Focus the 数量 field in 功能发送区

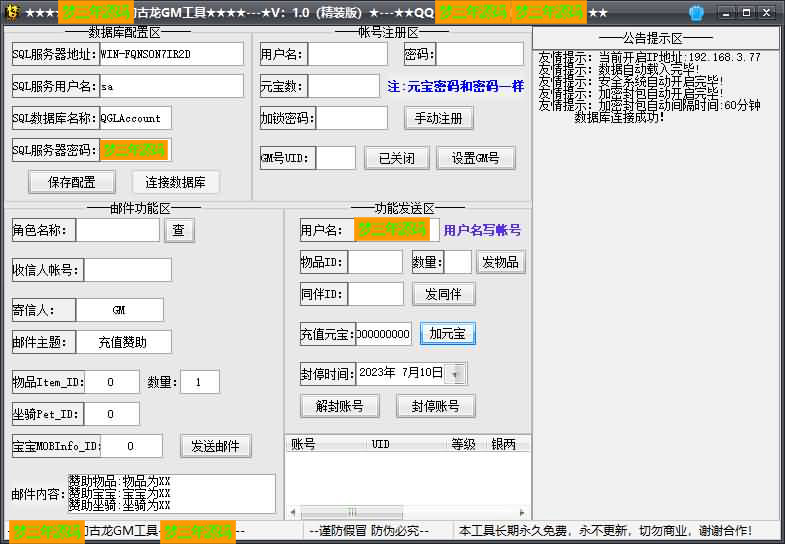pyautogui.click(x=458, y=262)
